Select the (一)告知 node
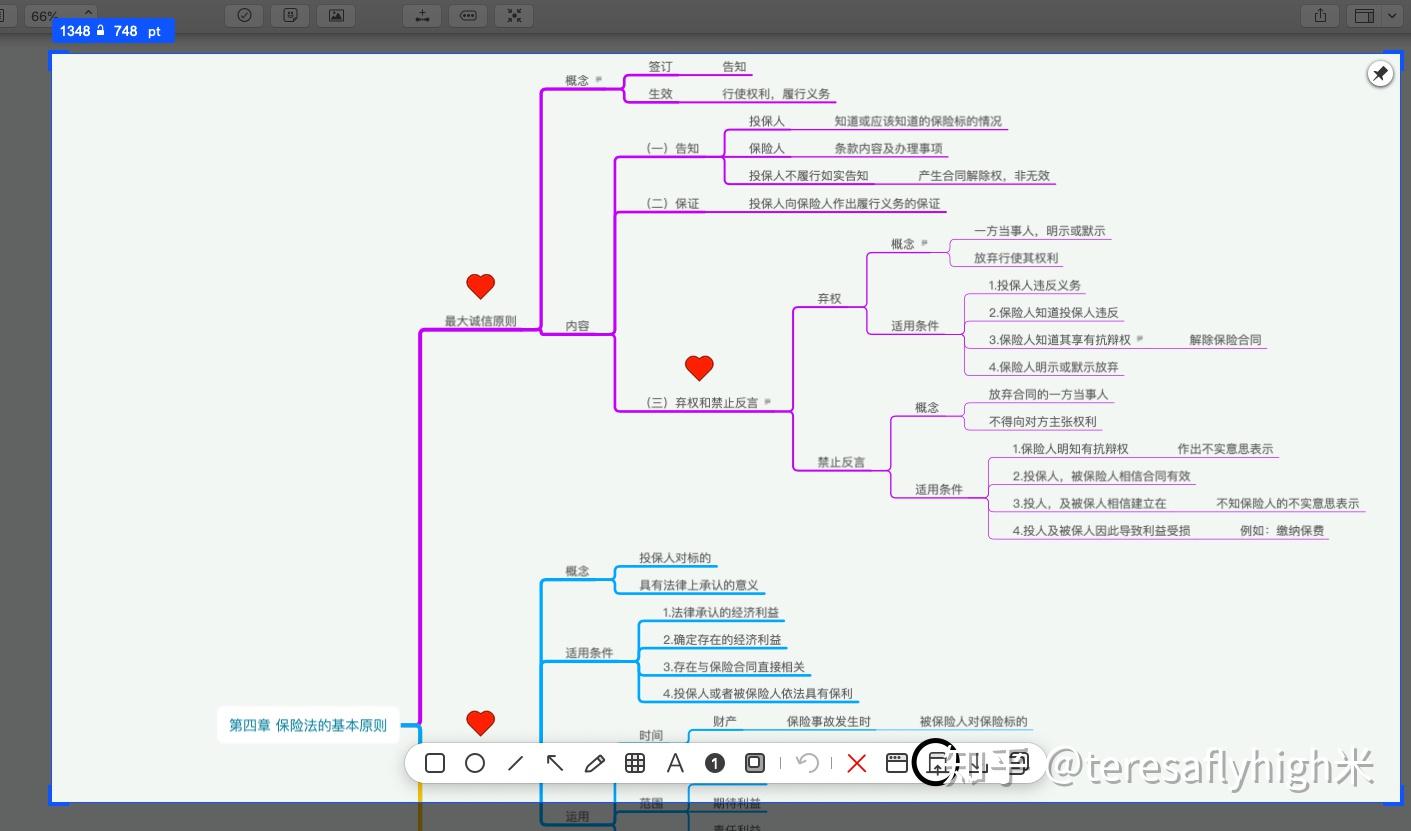The width and height of the screenshot is (1411, 831). pyautogui.click(x=672, y=148)
